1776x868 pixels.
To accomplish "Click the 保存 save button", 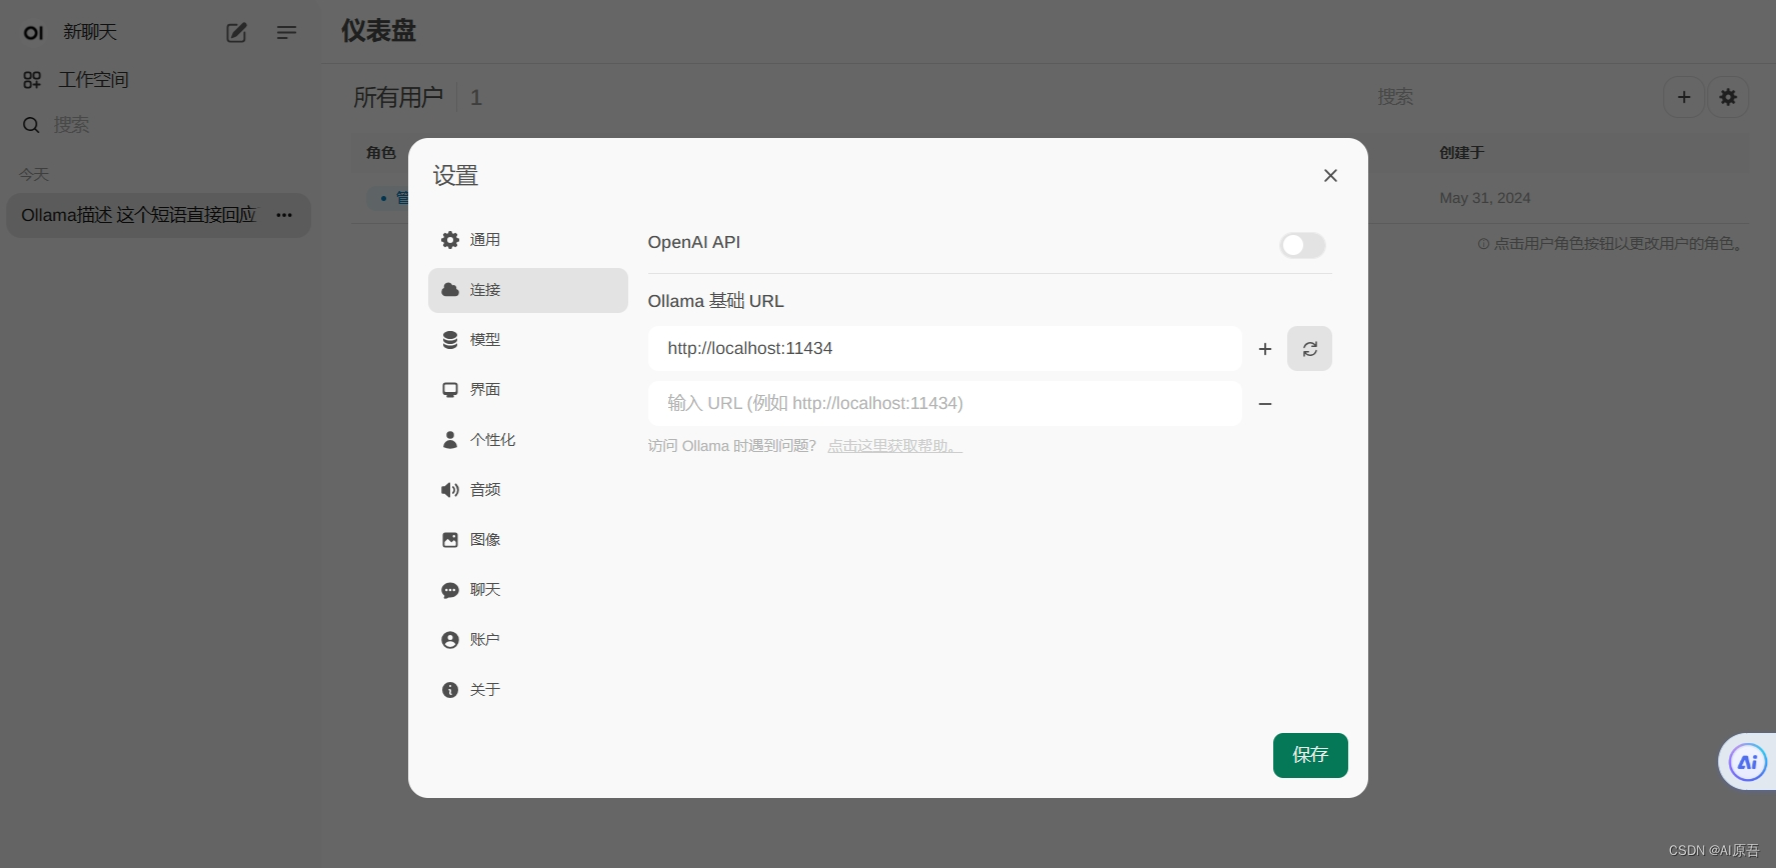I will (x=1310, y=755).
